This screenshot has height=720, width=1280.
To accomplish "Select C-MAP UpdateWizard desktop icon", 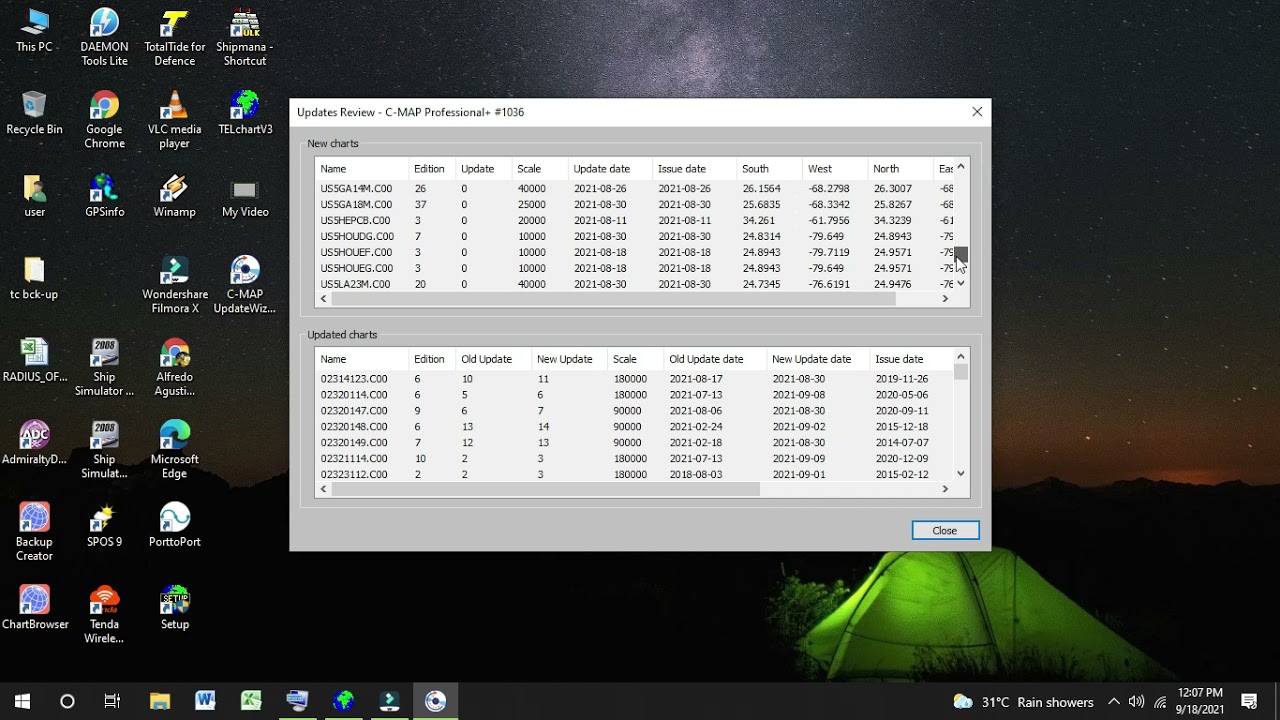I will (245, 285).
